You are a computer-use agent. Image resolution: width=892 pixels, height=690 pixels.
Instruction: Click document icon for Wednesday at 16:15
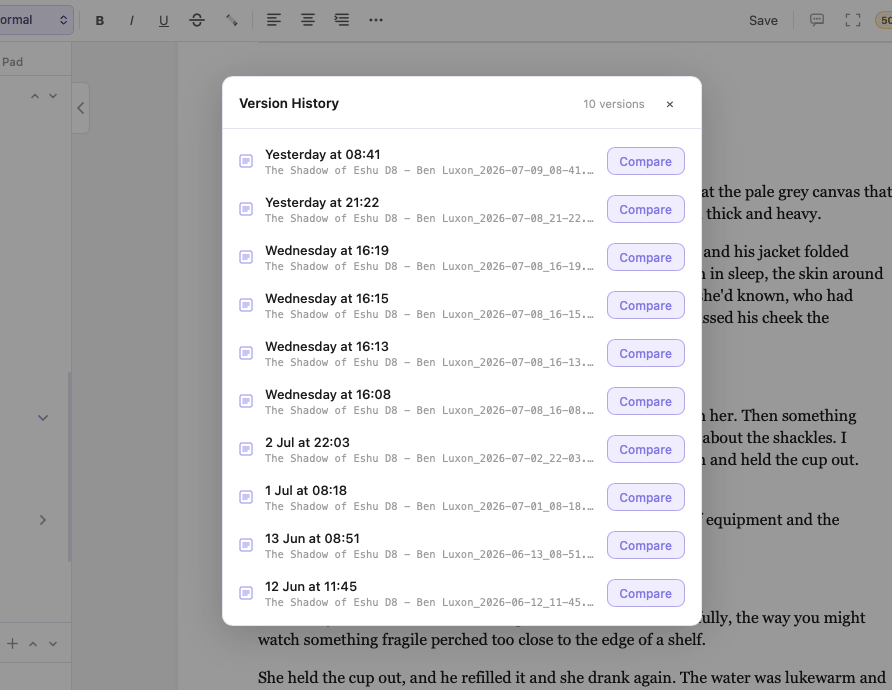(246, 305)
